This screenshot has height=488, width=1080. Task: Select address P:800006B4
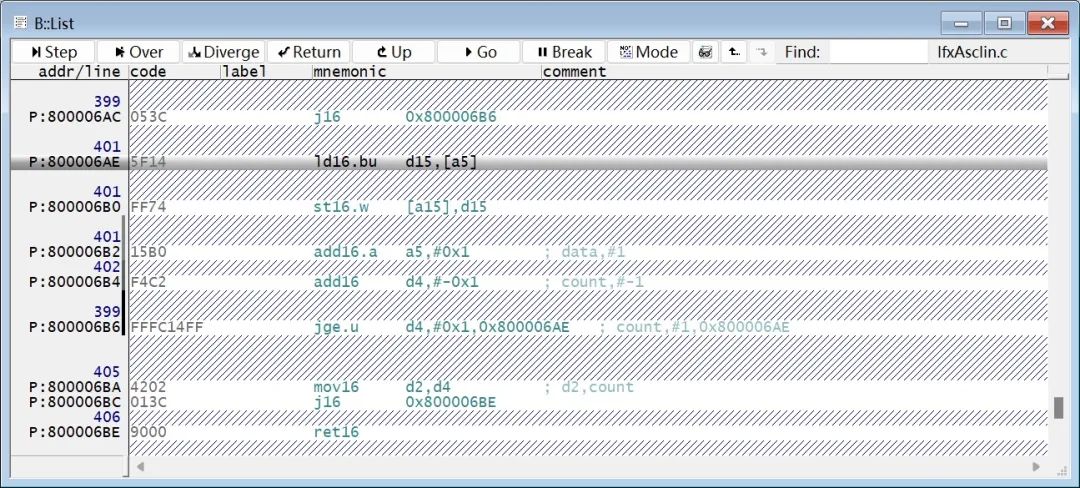click(x=74, y=282)
